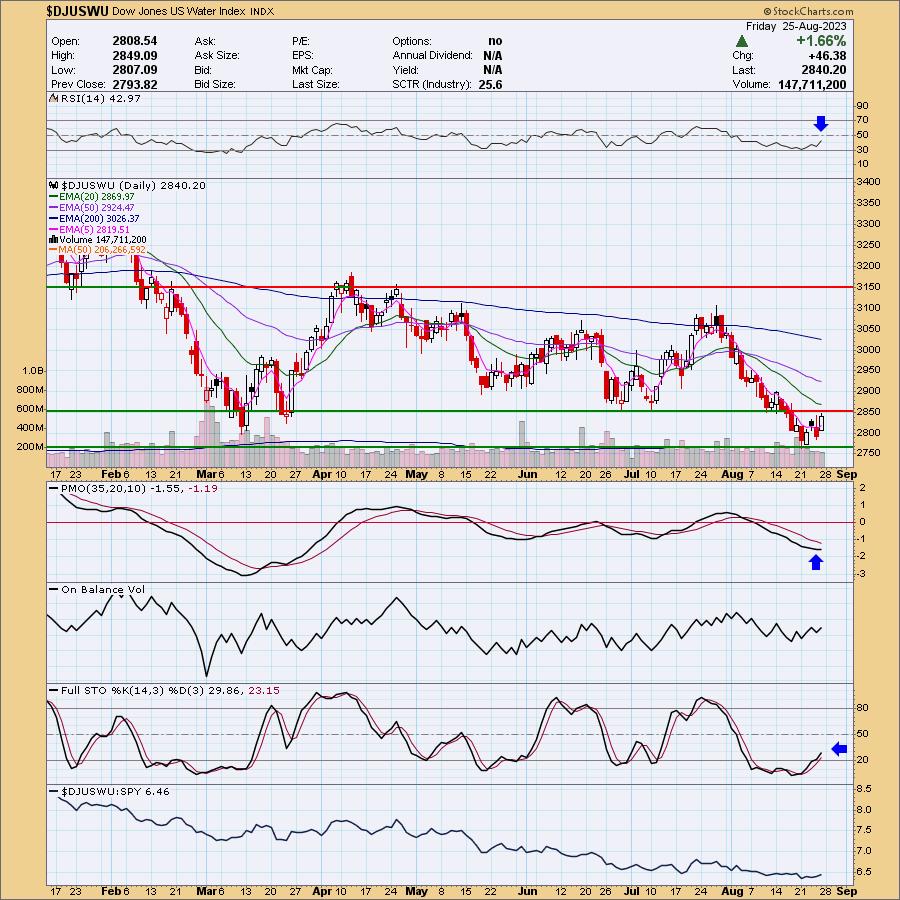
Task: Click the Chg value +46.38
Action: pos(827,56)
